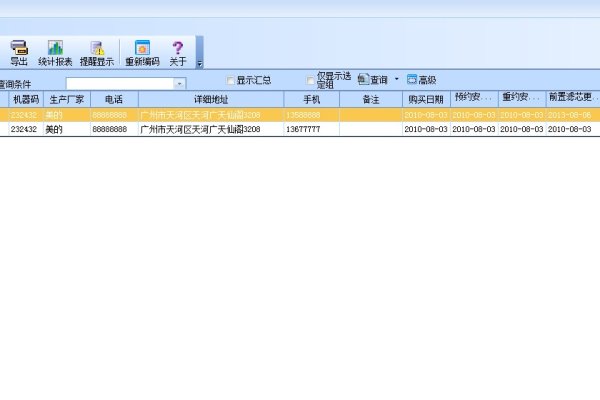The image size is (600, 400).
Task: Click inside the 查询条件 input field
Action: point(120,83)
